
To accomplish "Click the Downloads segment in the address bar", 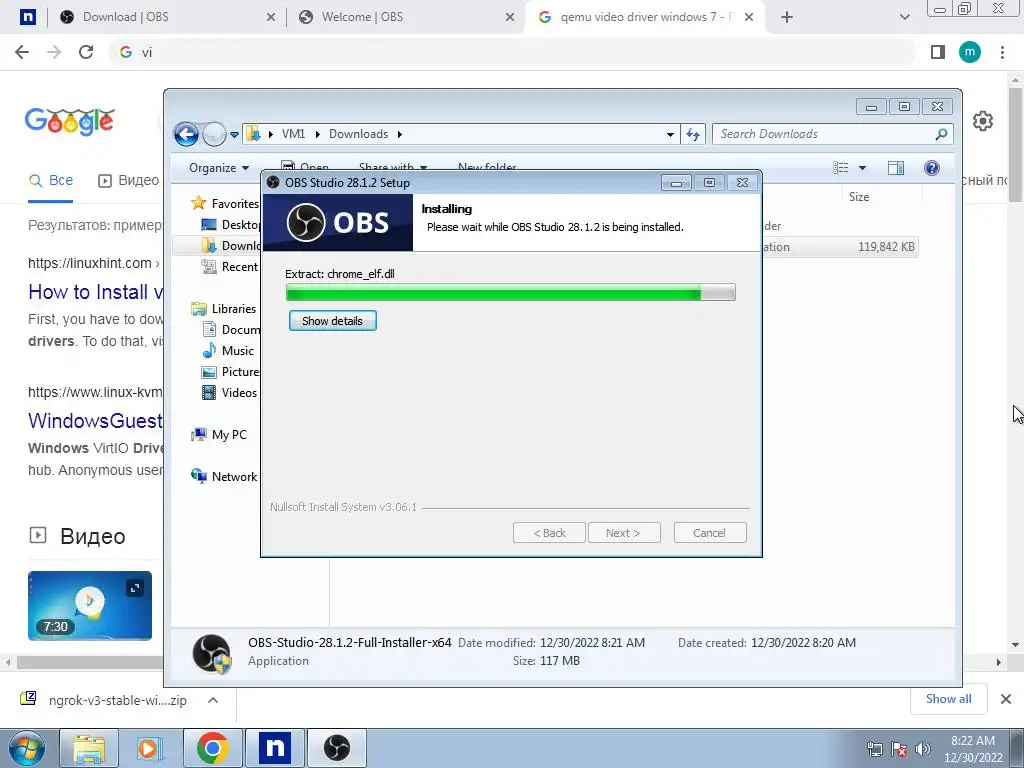I will 359,134.
